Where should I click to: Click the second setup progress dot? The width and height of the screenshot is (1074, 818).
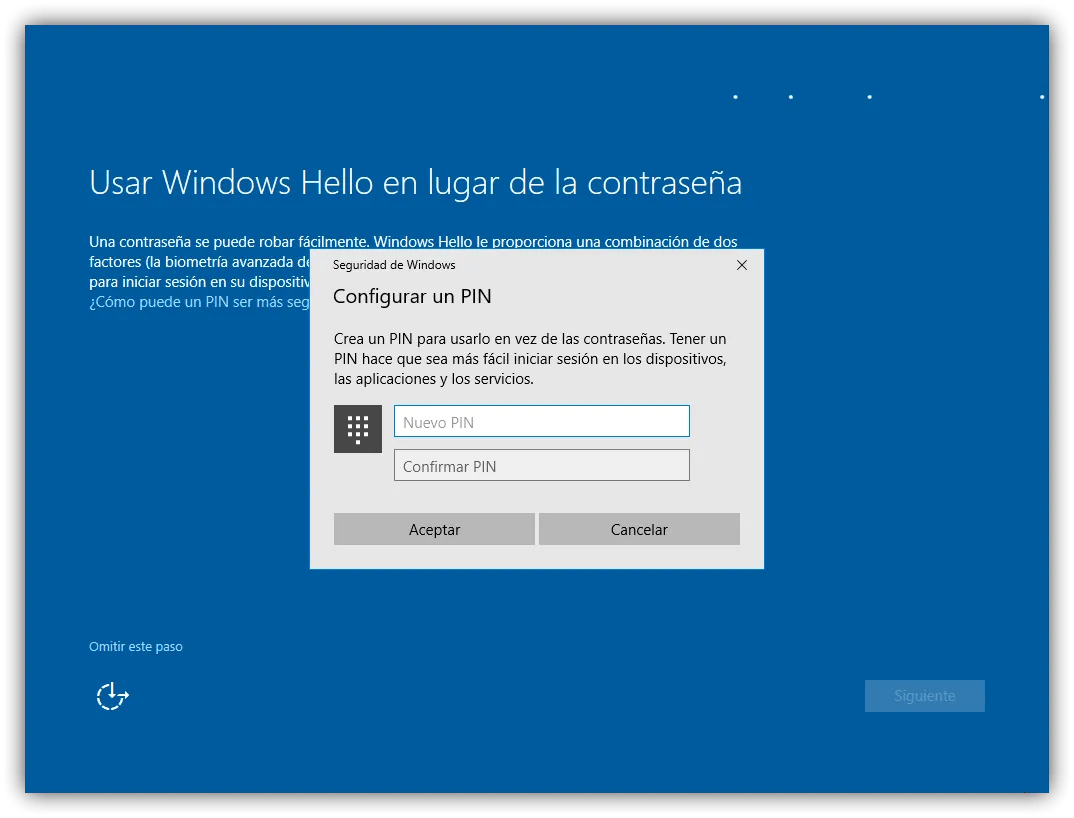pyautogui.click(x=790, y=97)
